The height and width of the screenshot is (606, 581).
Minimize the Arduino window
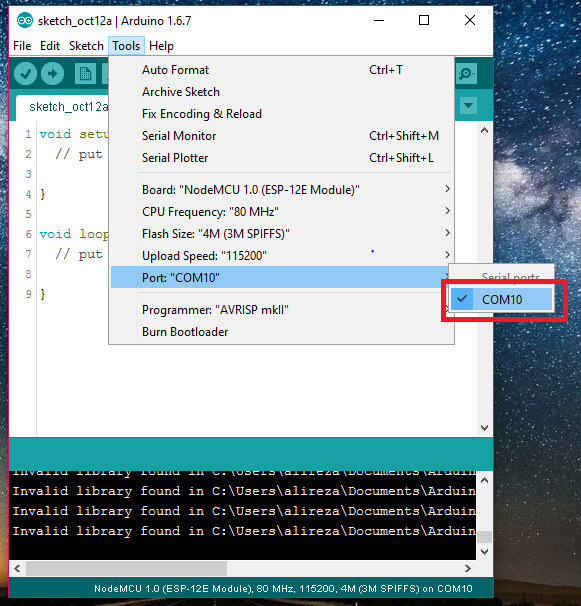379,20
